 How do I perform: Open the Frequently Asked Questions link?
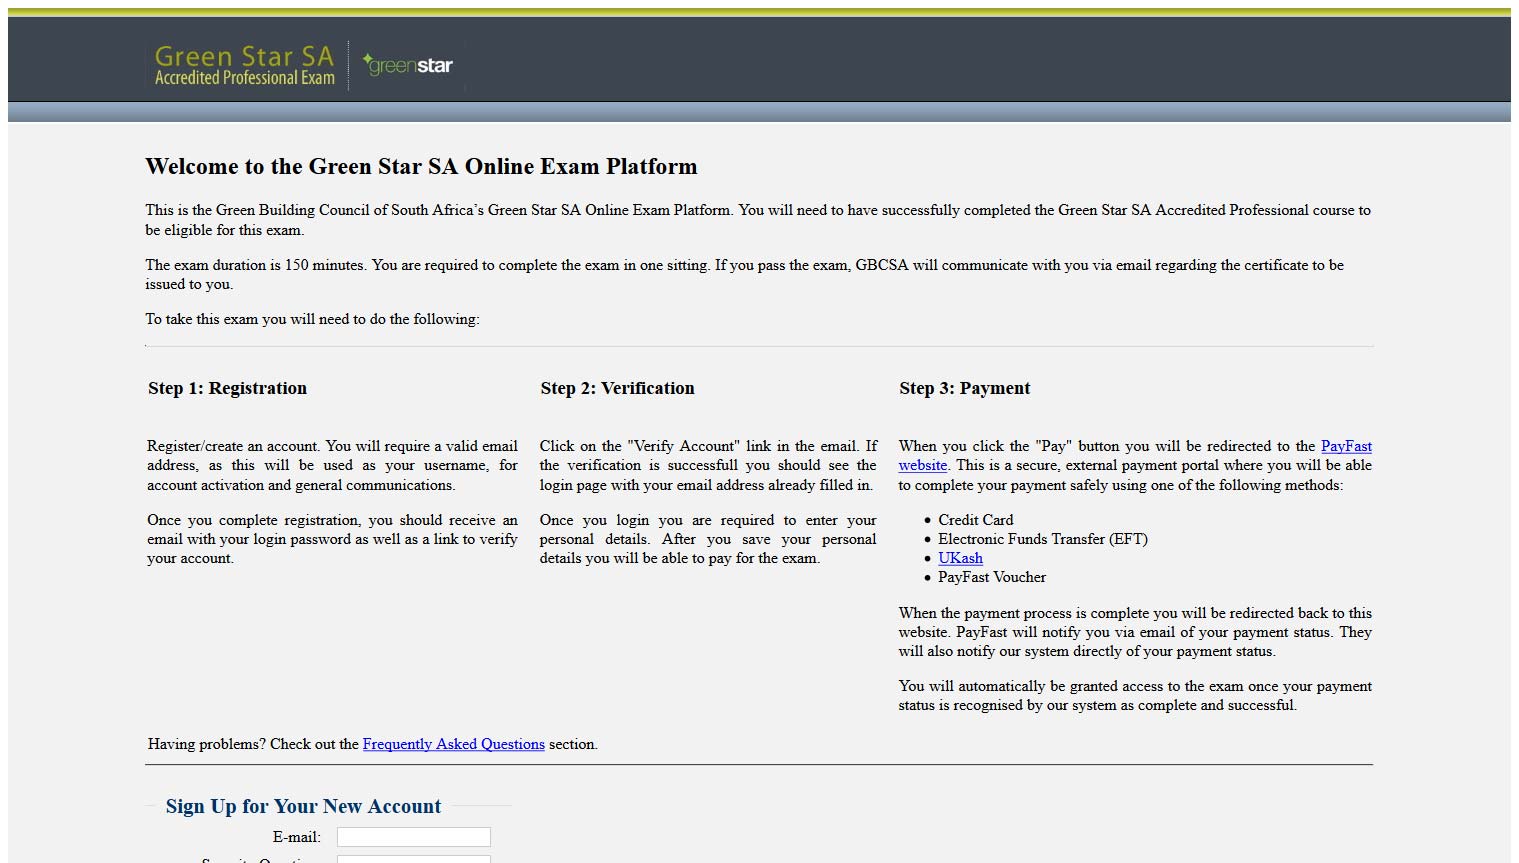point(454,744)
